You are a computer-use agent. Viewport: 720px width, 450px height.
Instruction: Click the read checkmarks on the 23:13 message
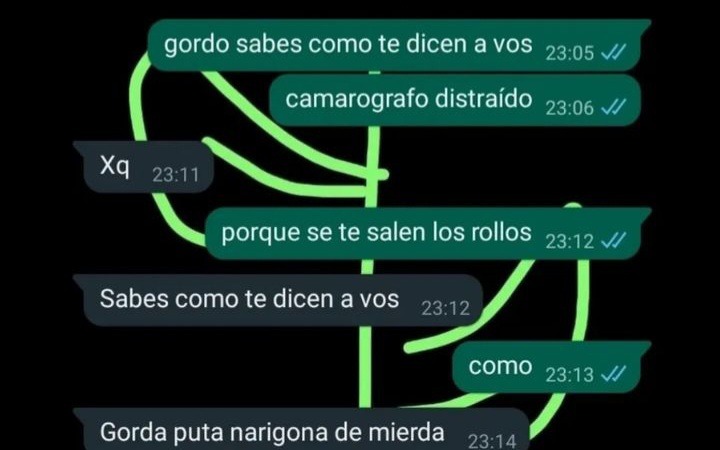click(613, 374)
